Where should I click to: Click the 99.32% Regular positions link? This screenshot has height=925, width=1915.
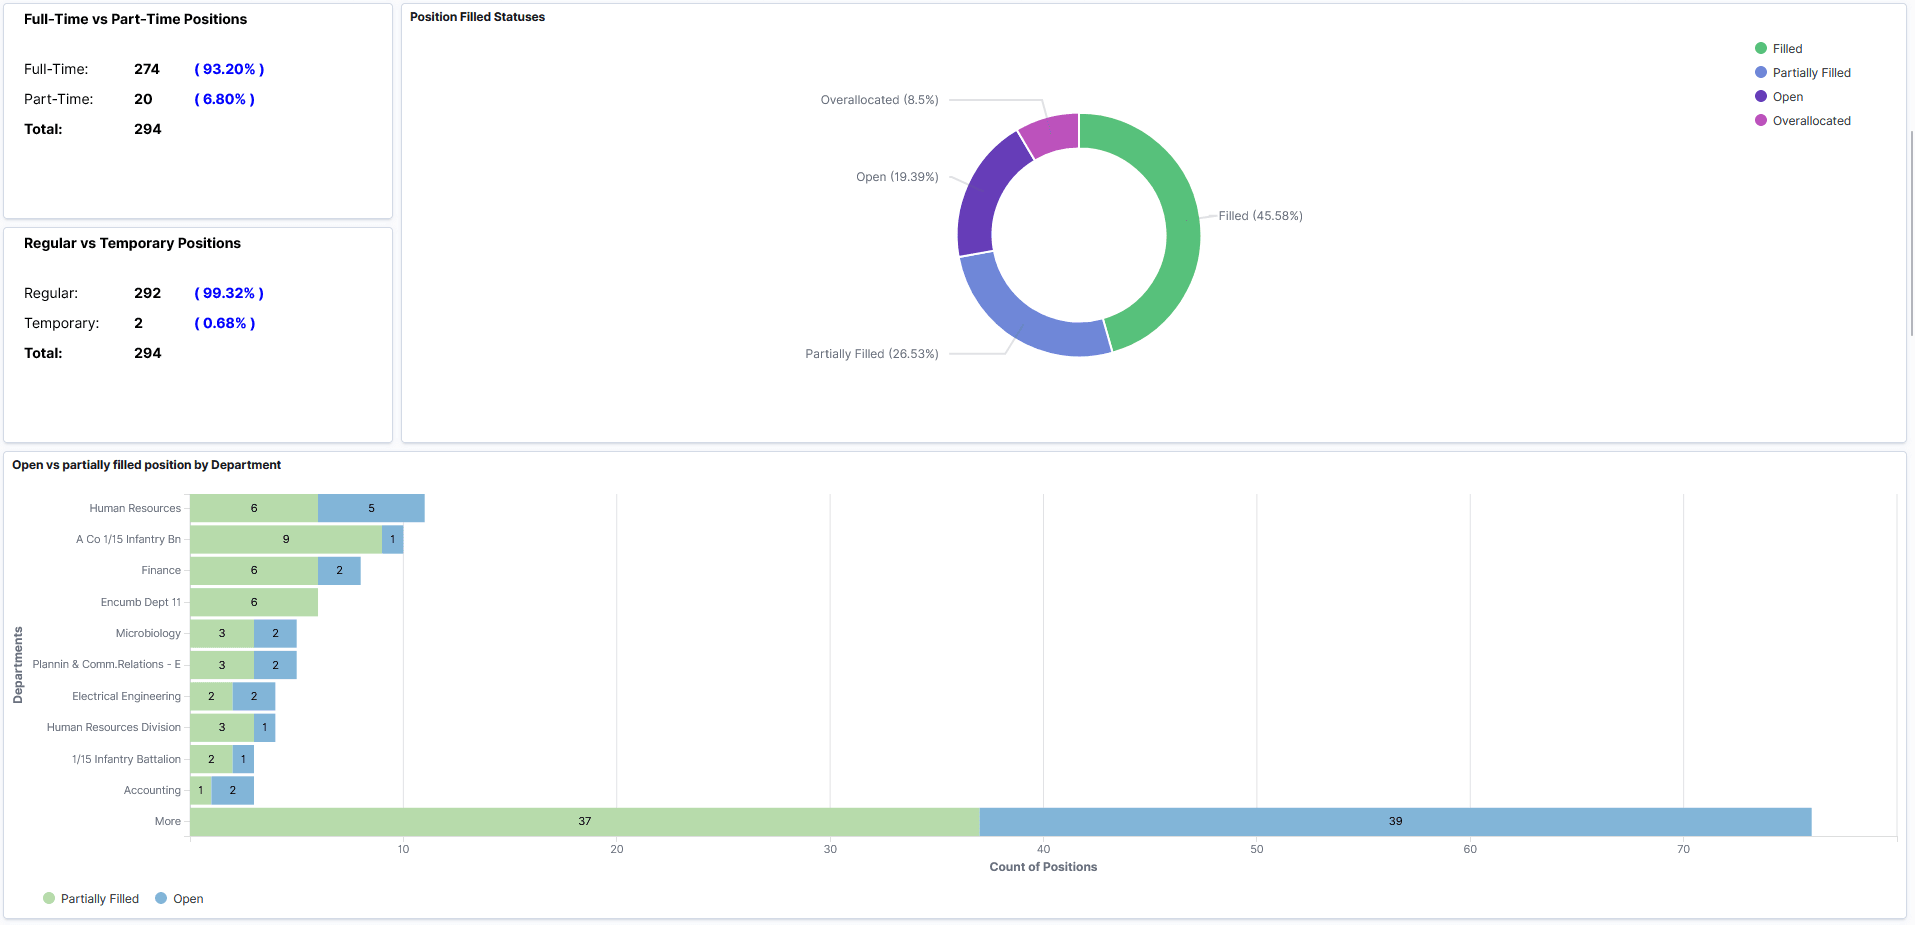[x=229, y=293]
